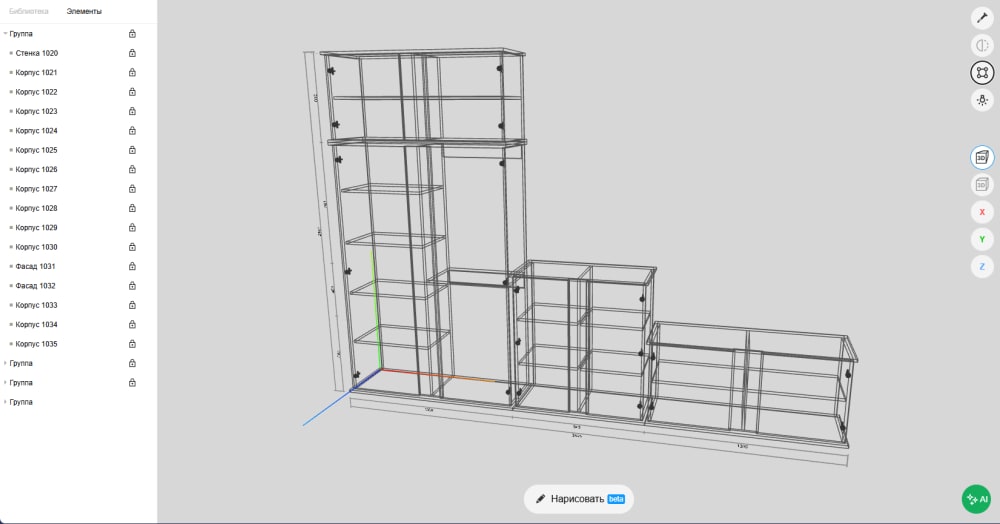Switch to the Библиотека tab
This screenshot has width=1000, height=524.
pos(29,11)
